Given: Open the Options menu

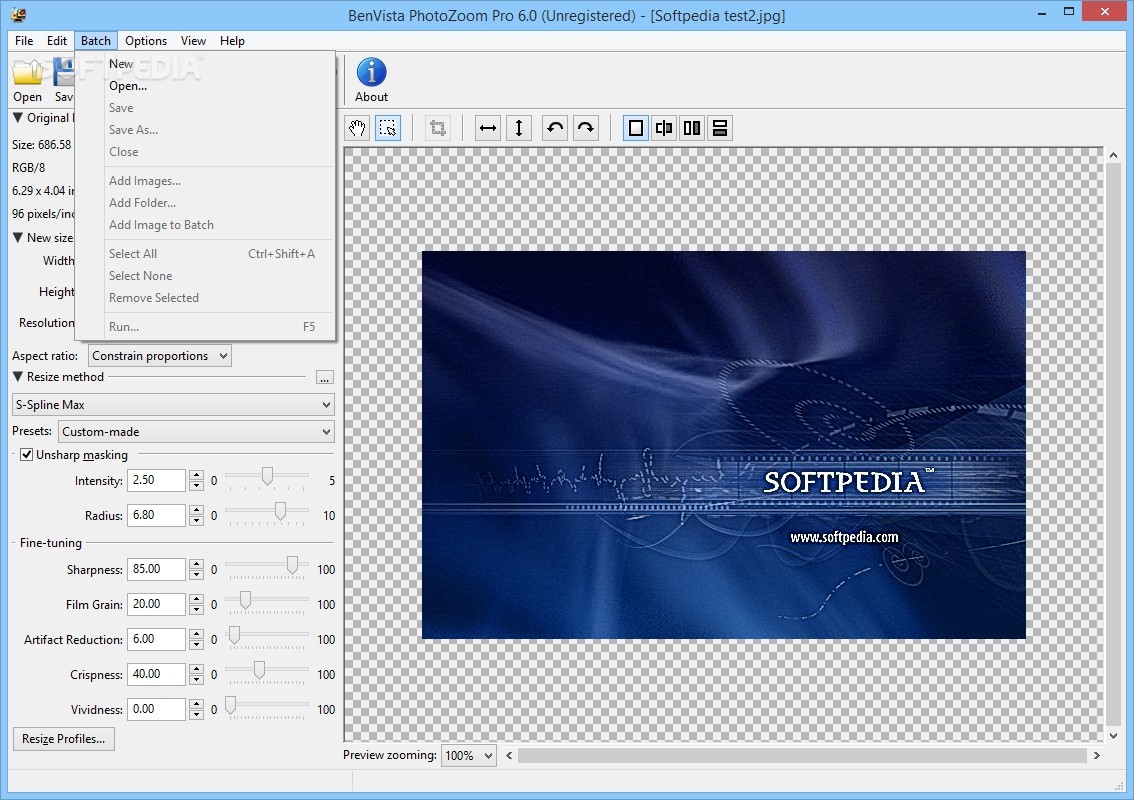Looking at the screenshot, I should coord(145,41).
